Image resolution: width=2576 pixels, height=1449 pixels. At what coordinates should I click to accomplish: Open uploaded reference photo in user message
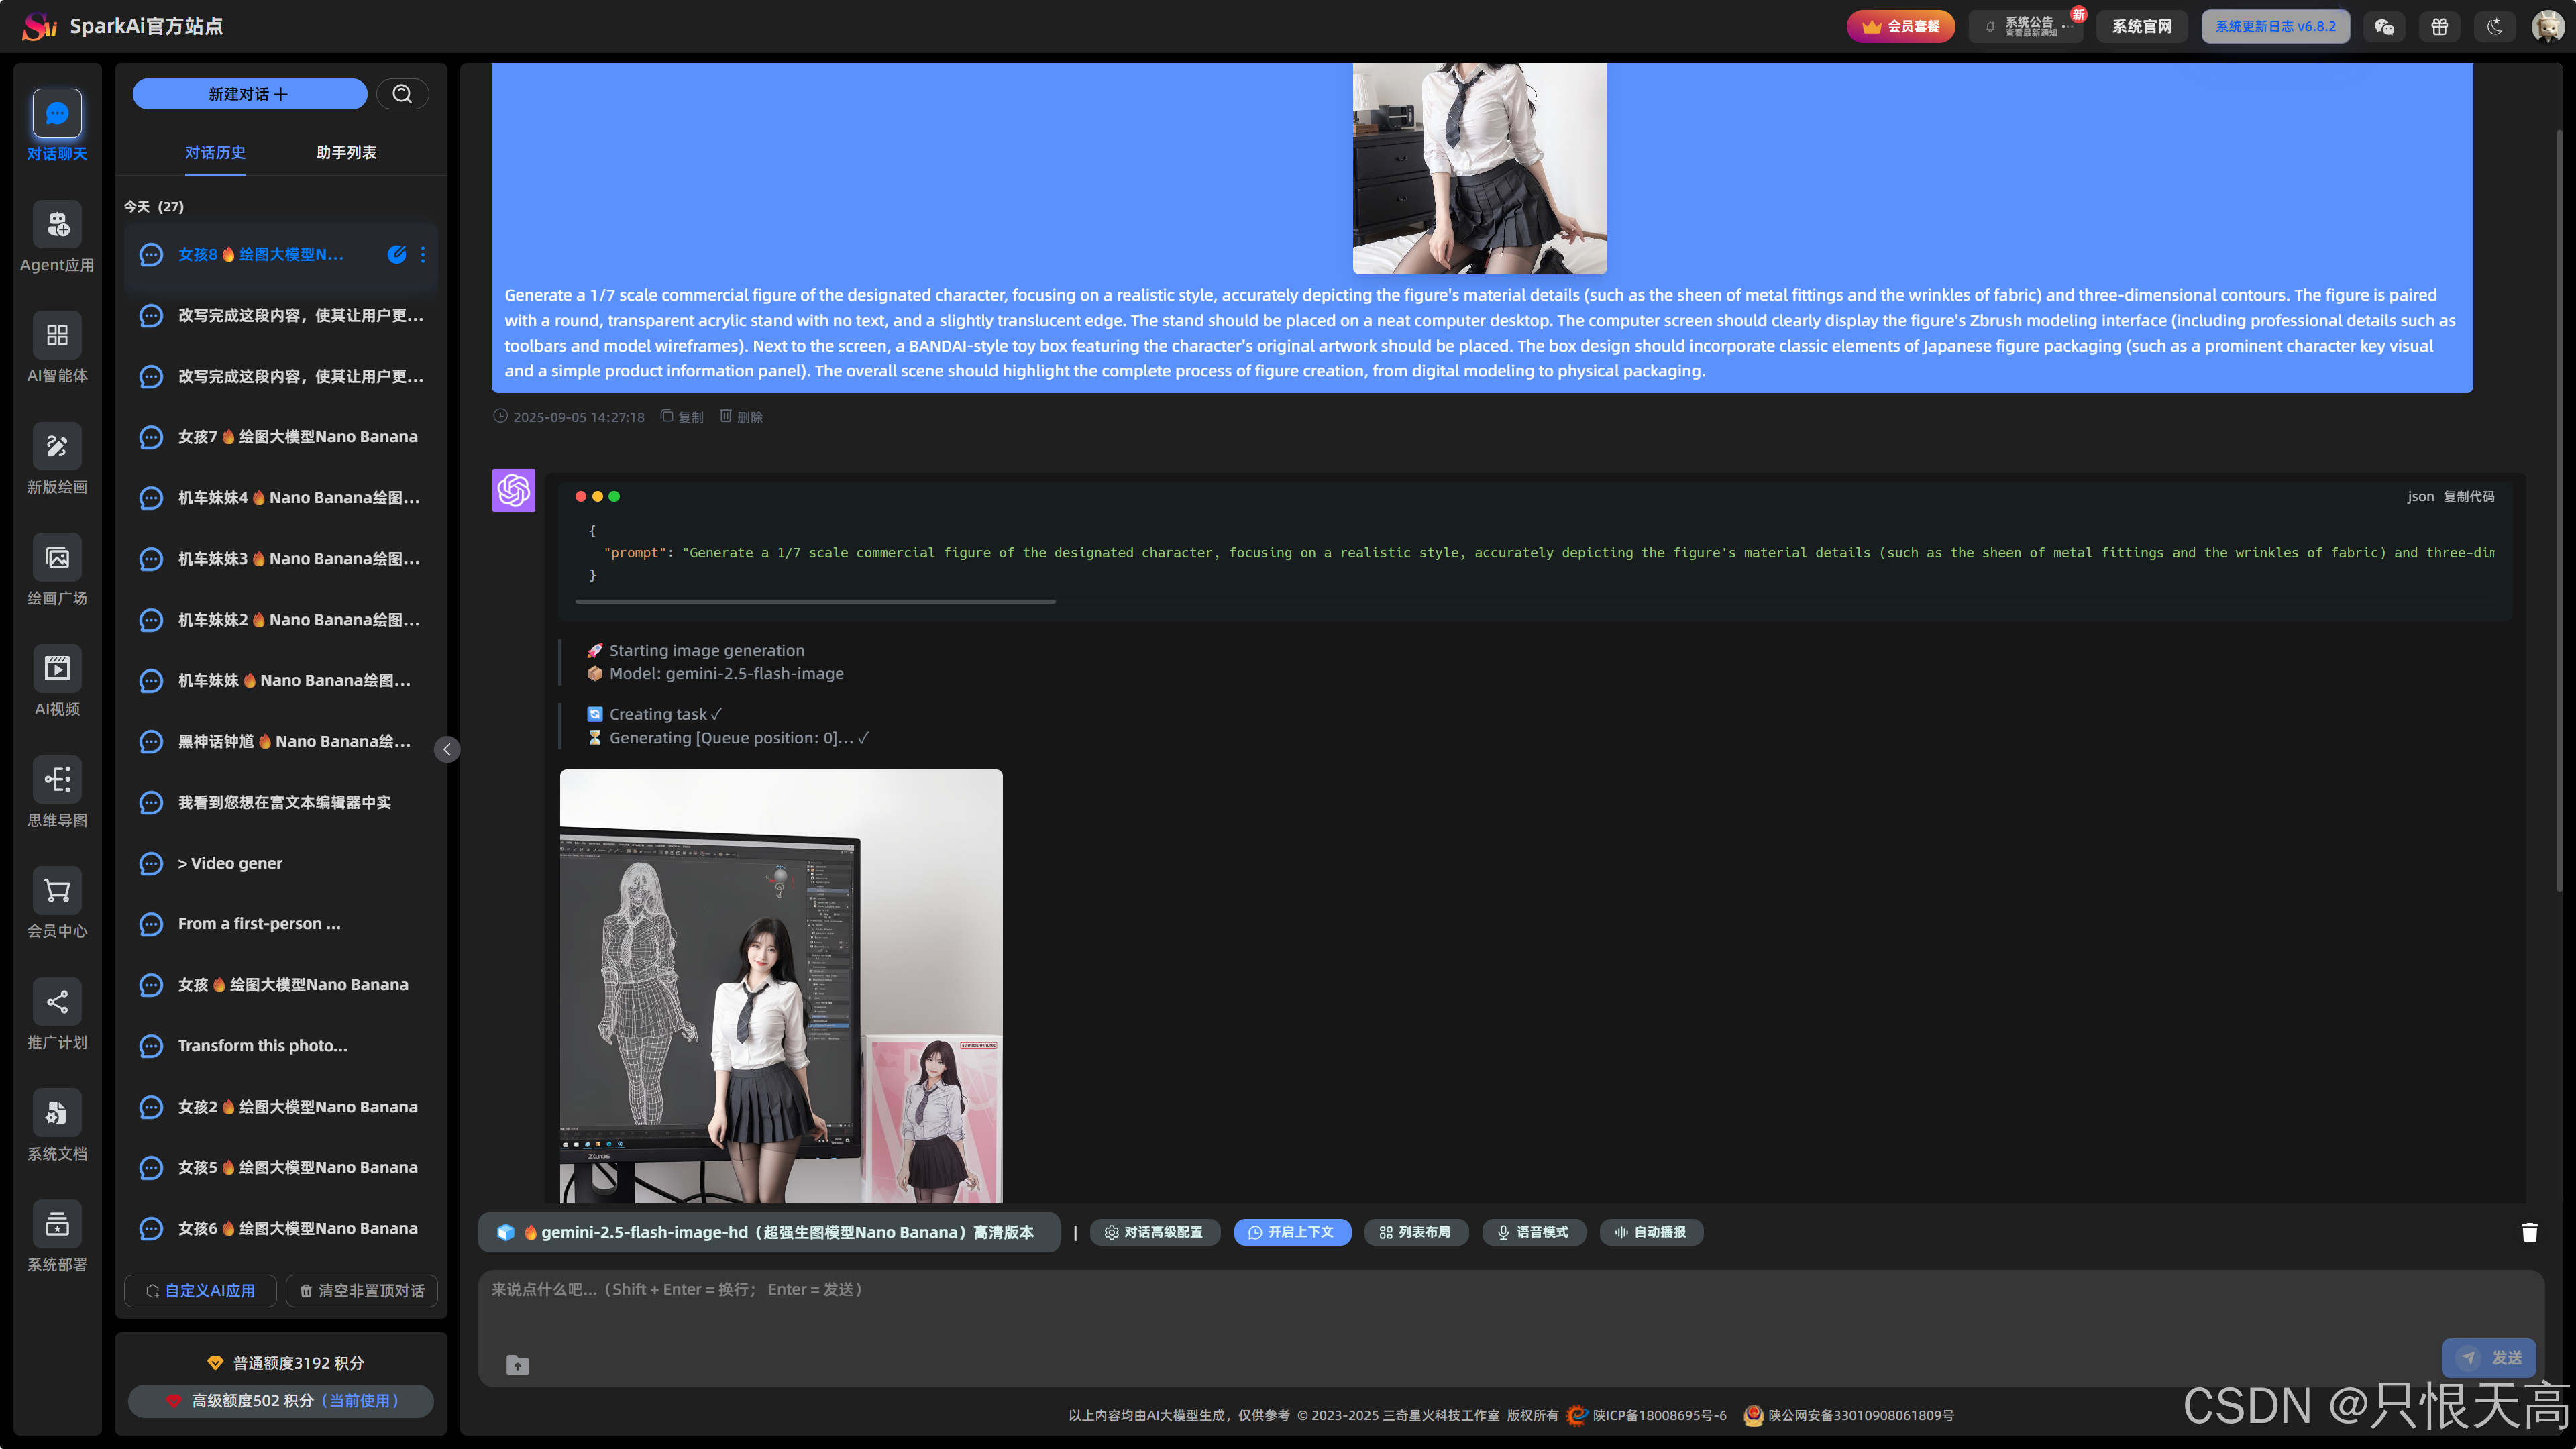tap(1480, 168)
